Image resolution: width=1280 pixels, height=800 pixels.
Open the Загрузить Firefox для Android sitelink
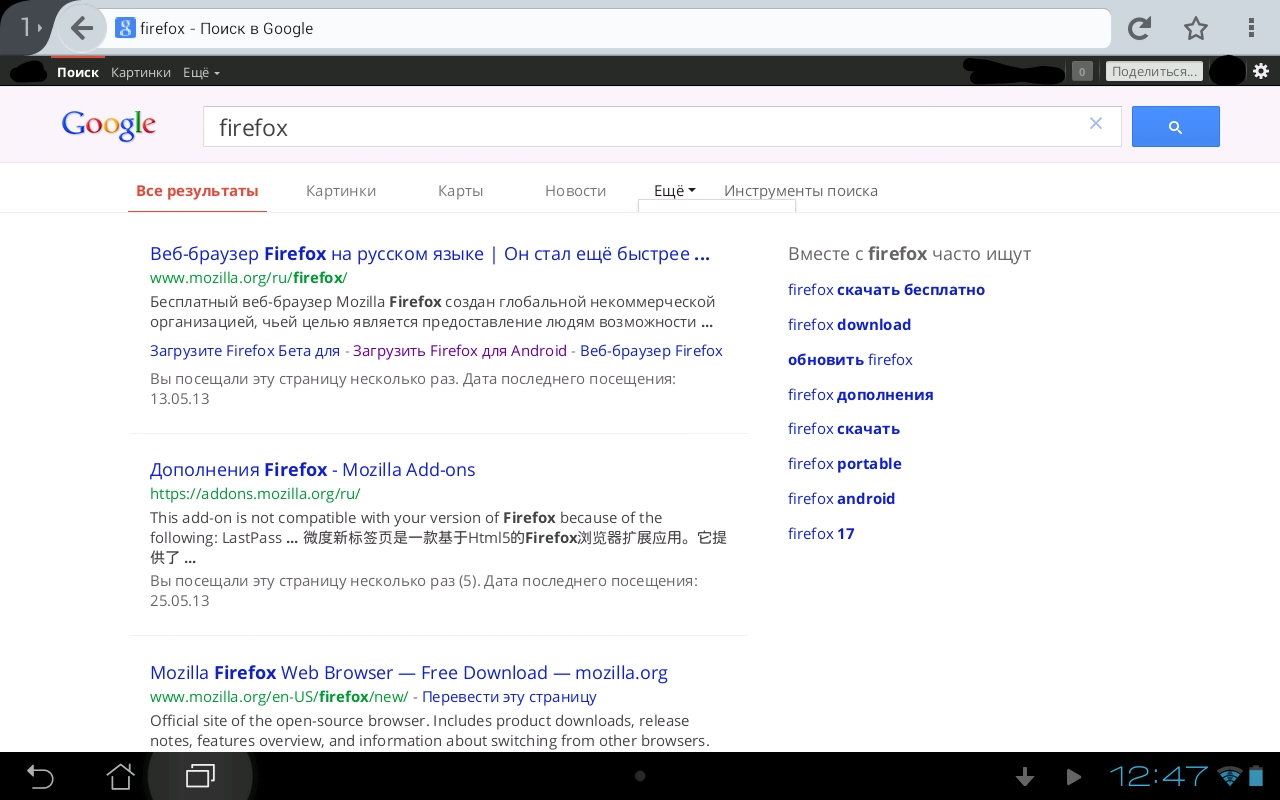[460, 351]
